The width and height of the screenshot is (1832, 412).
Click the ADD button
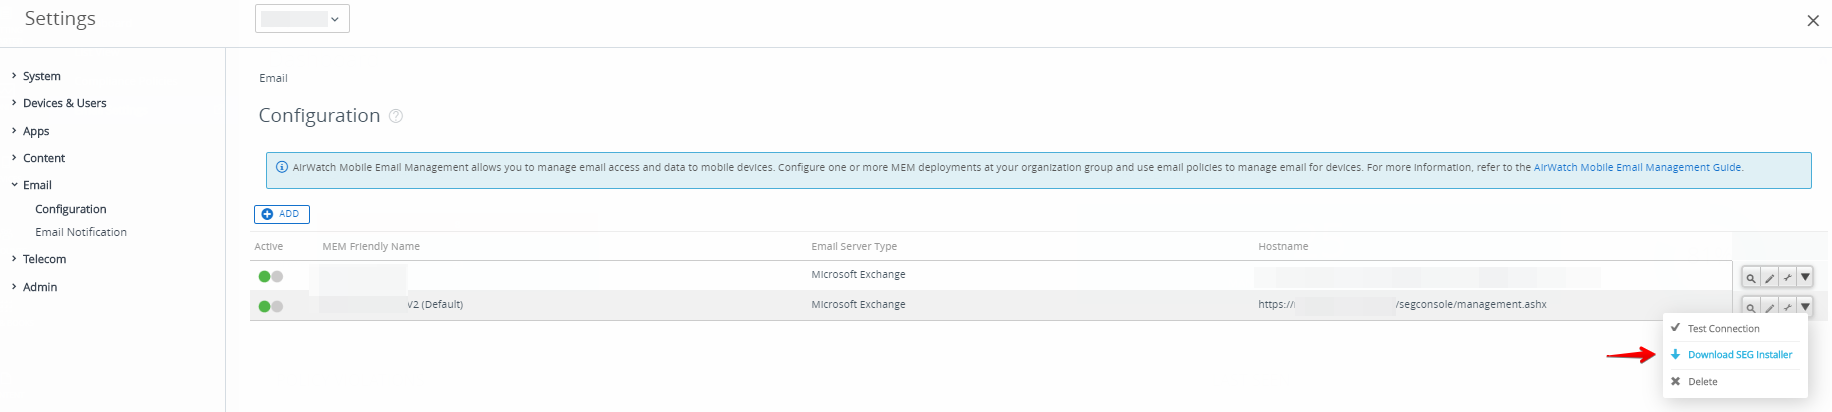[281, 214]
